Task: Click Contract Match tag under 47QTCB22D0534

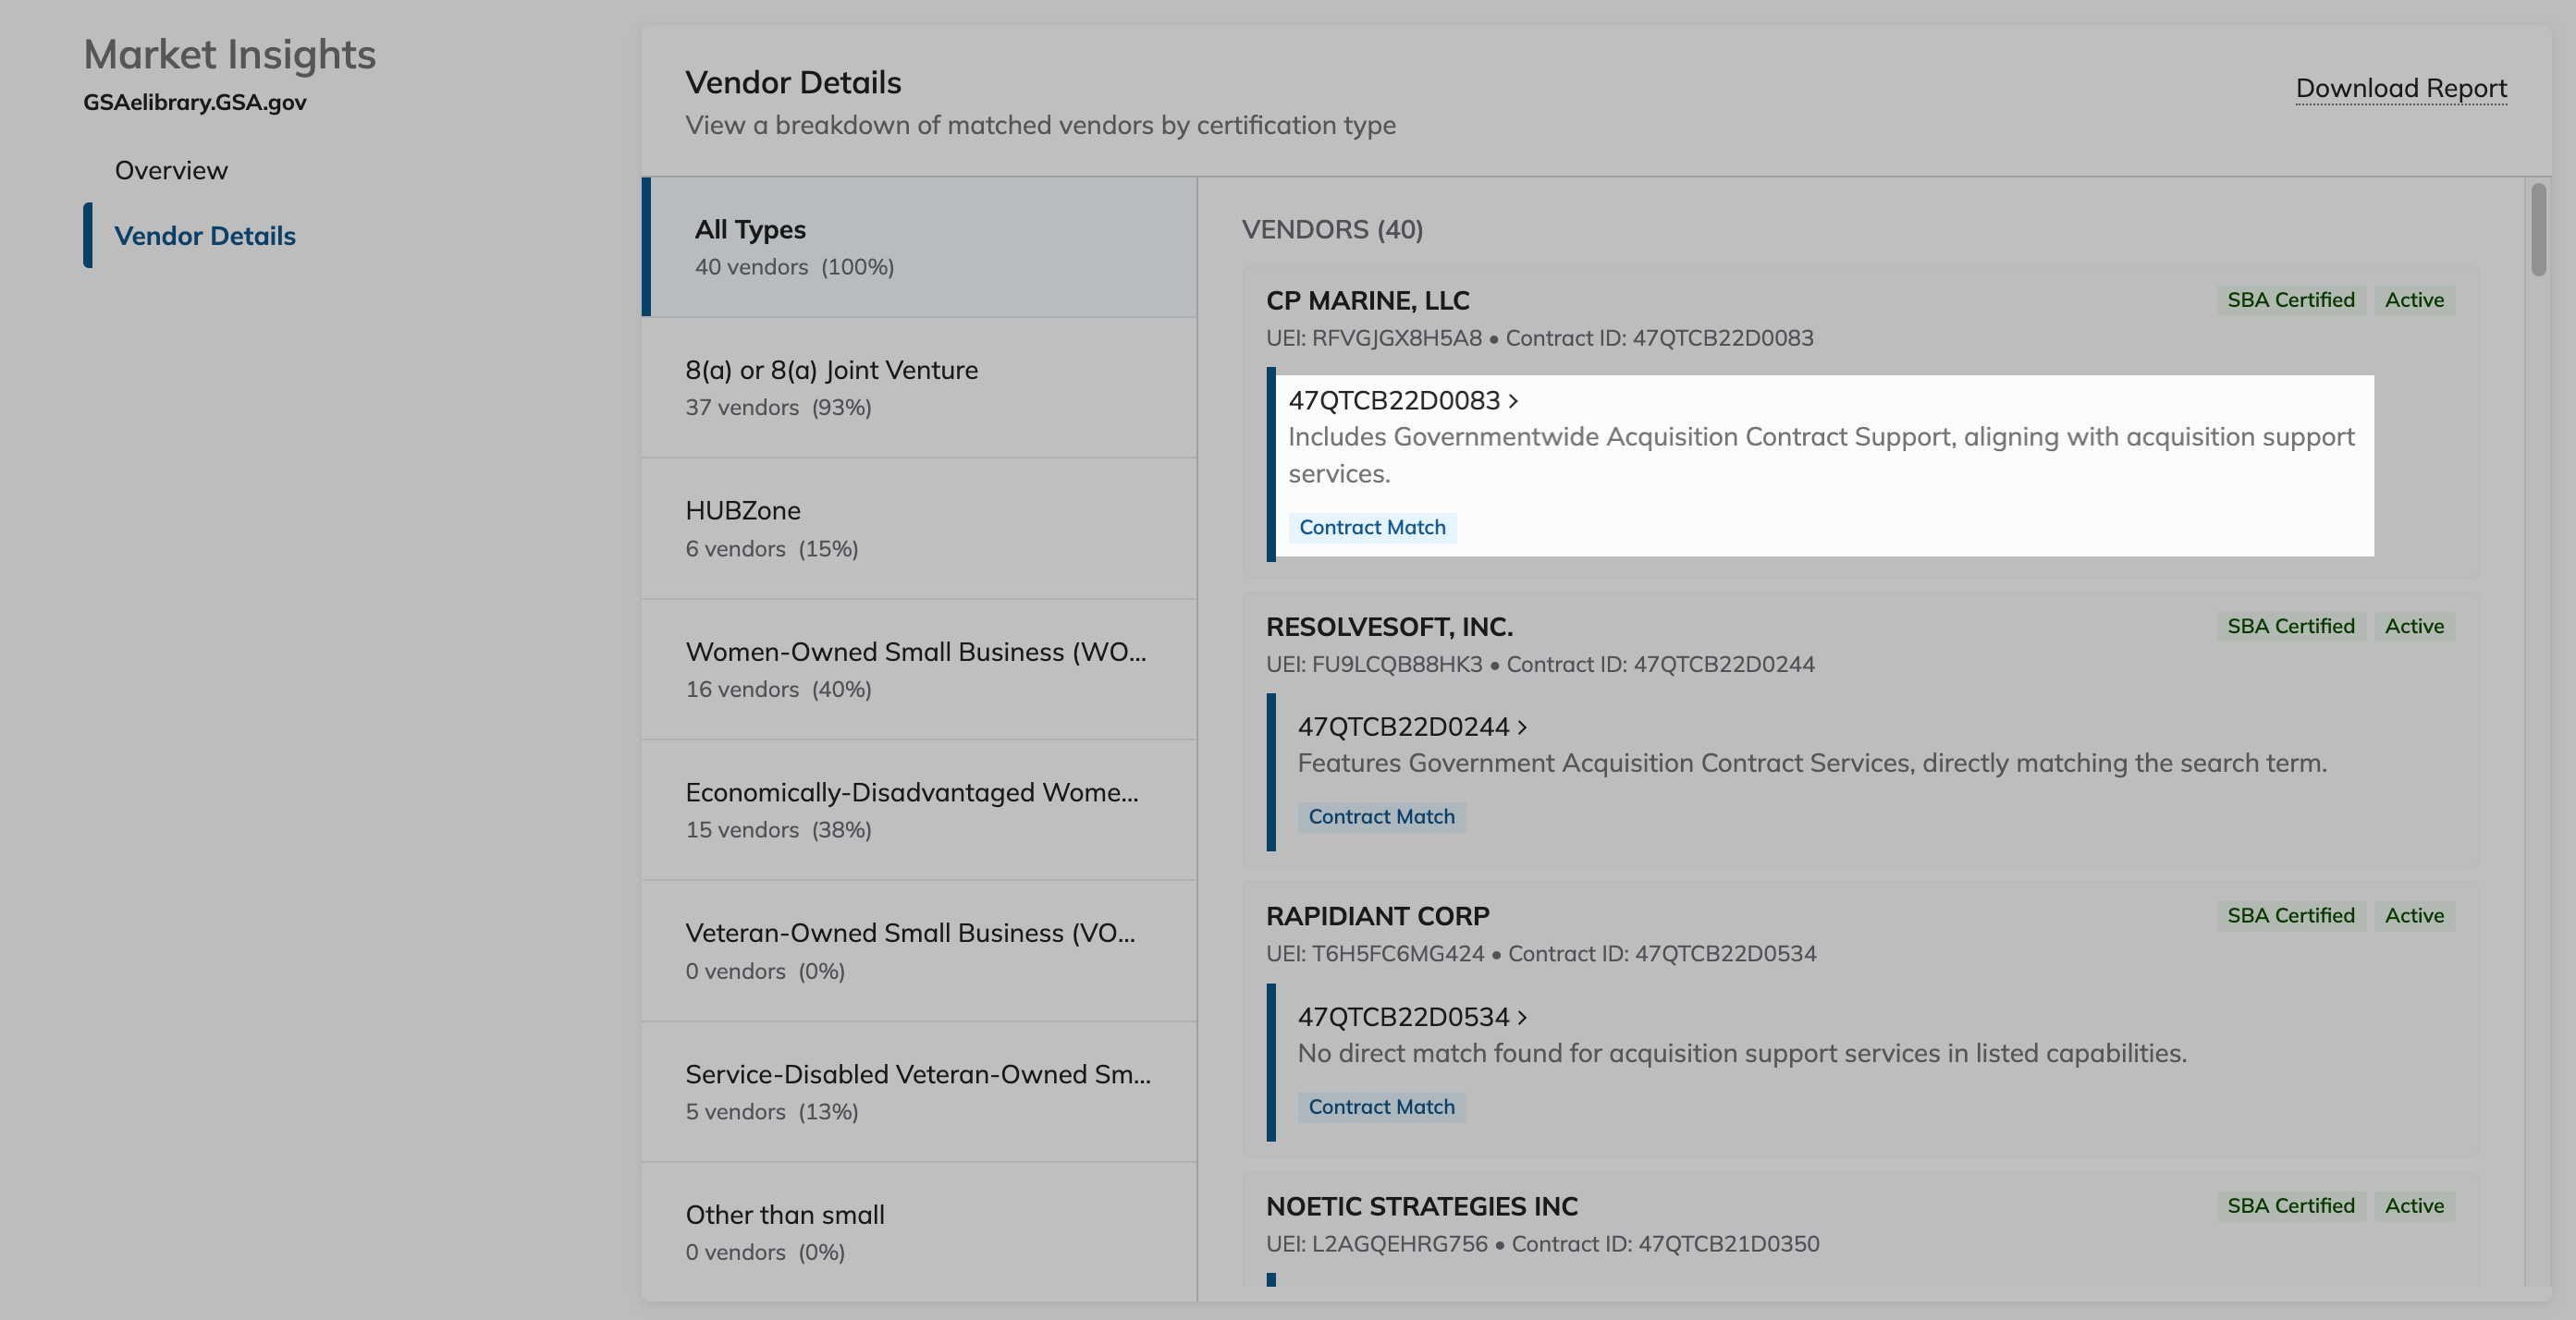Action: click(1381, 1107)
